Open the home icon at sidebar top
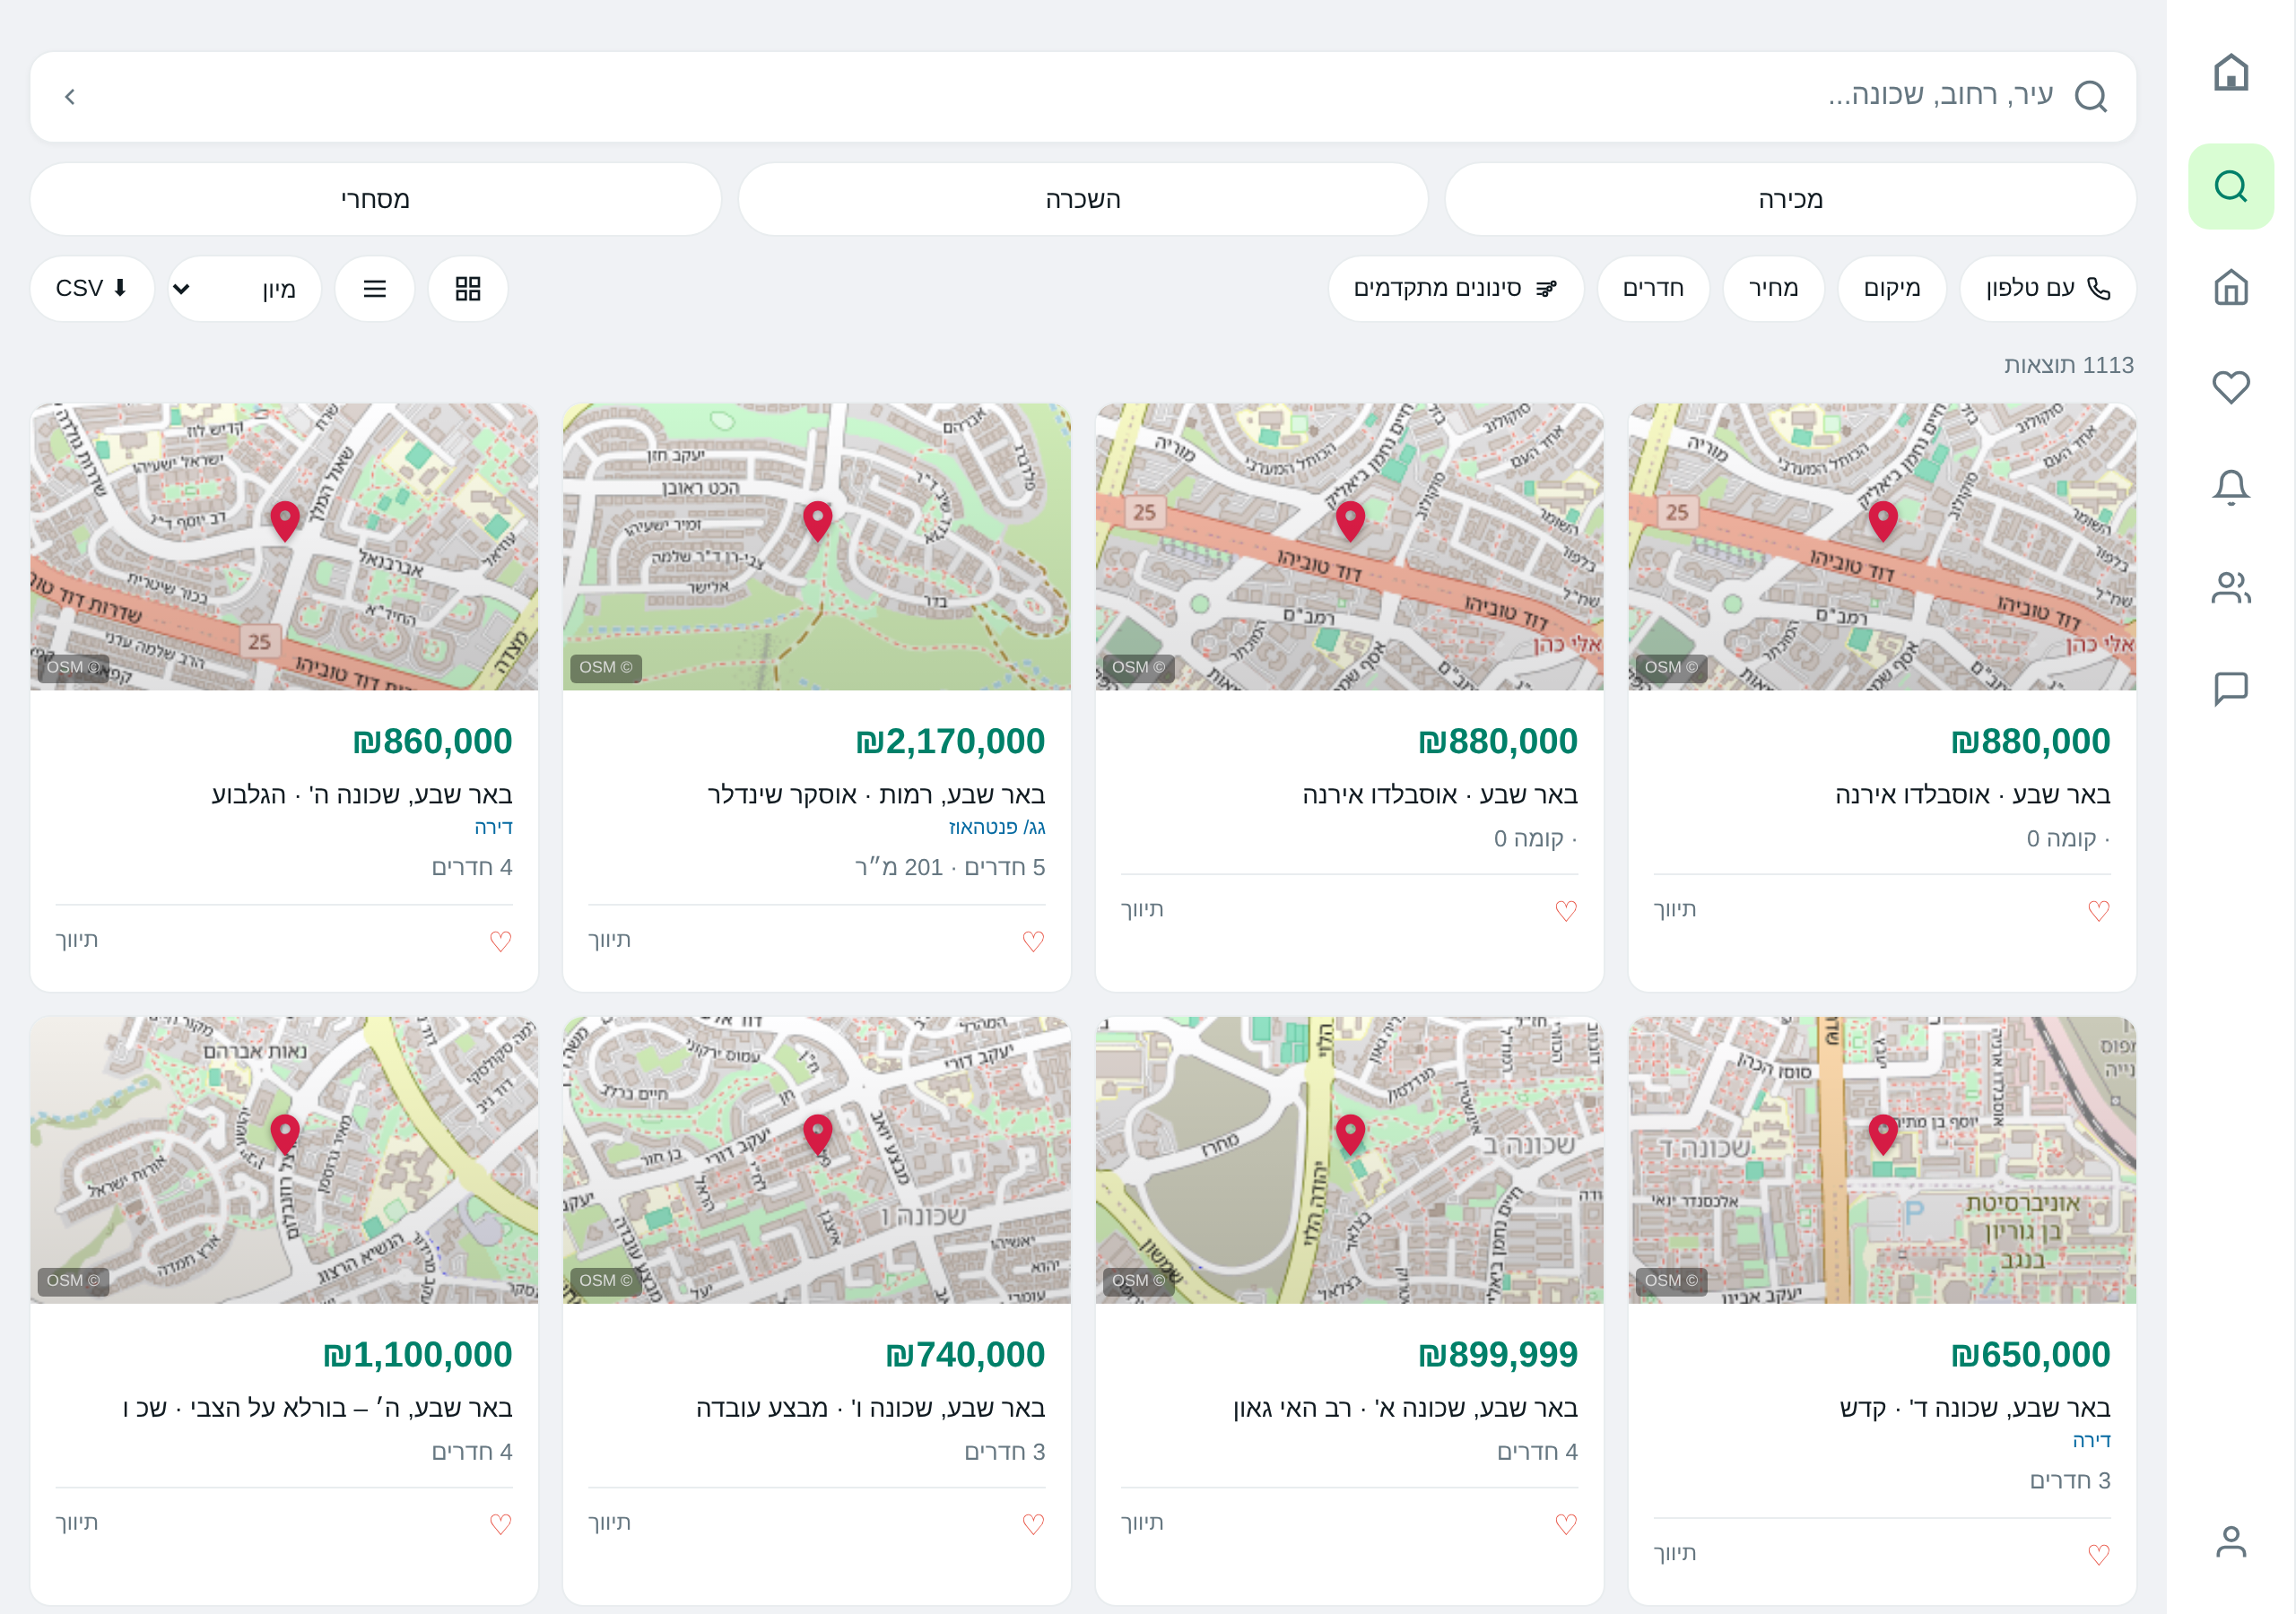This screenshot has height=1614, width=2296. [x=2230, y=72]
